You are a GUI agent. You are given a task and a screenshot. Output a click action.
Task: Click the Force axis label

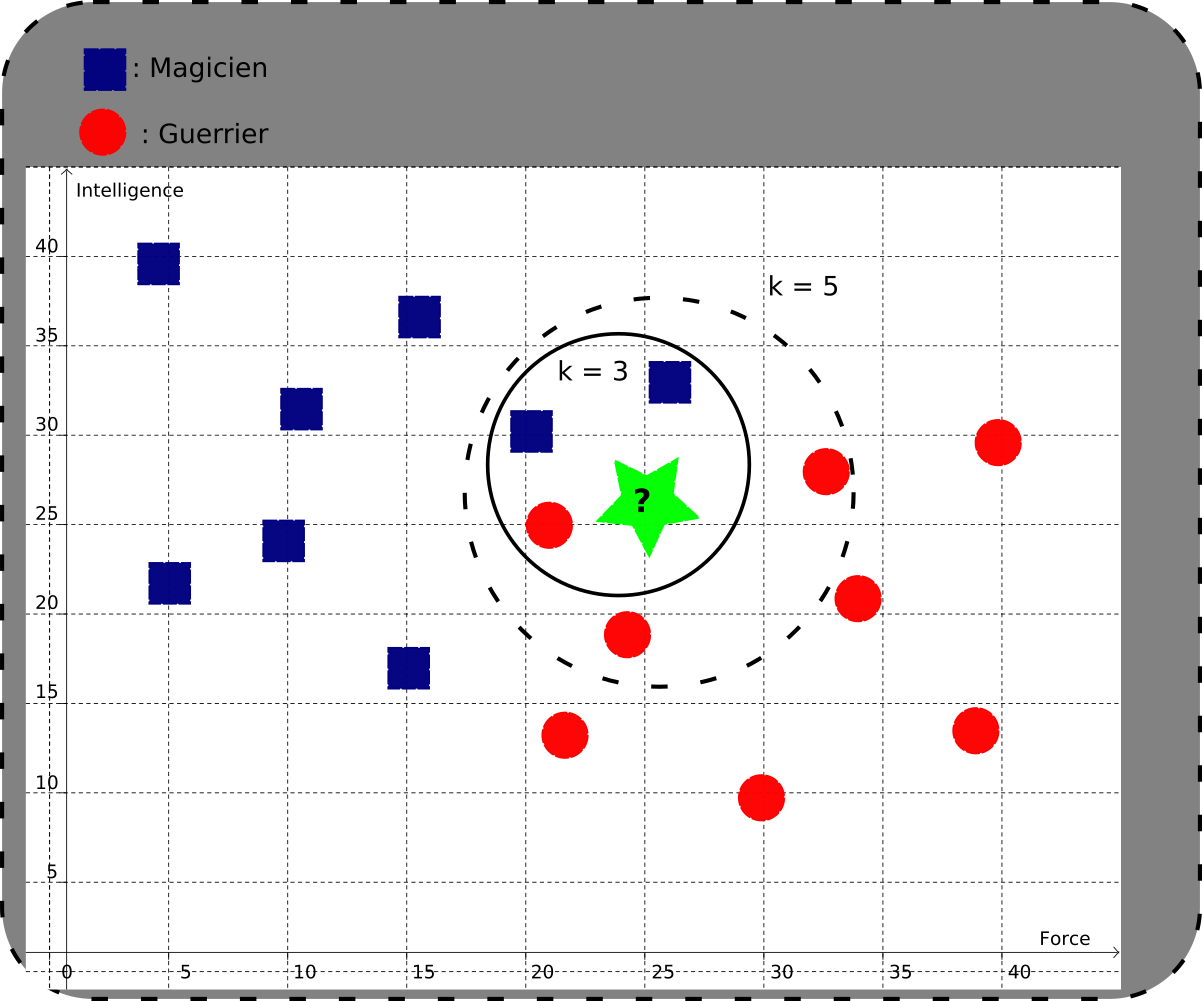1065,938
